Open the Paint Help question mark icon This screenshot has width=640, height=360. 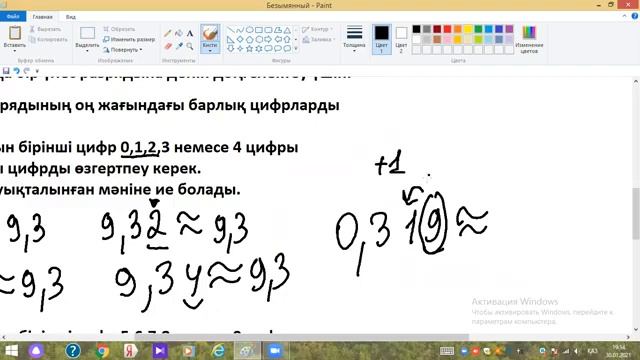coord(635,16)
